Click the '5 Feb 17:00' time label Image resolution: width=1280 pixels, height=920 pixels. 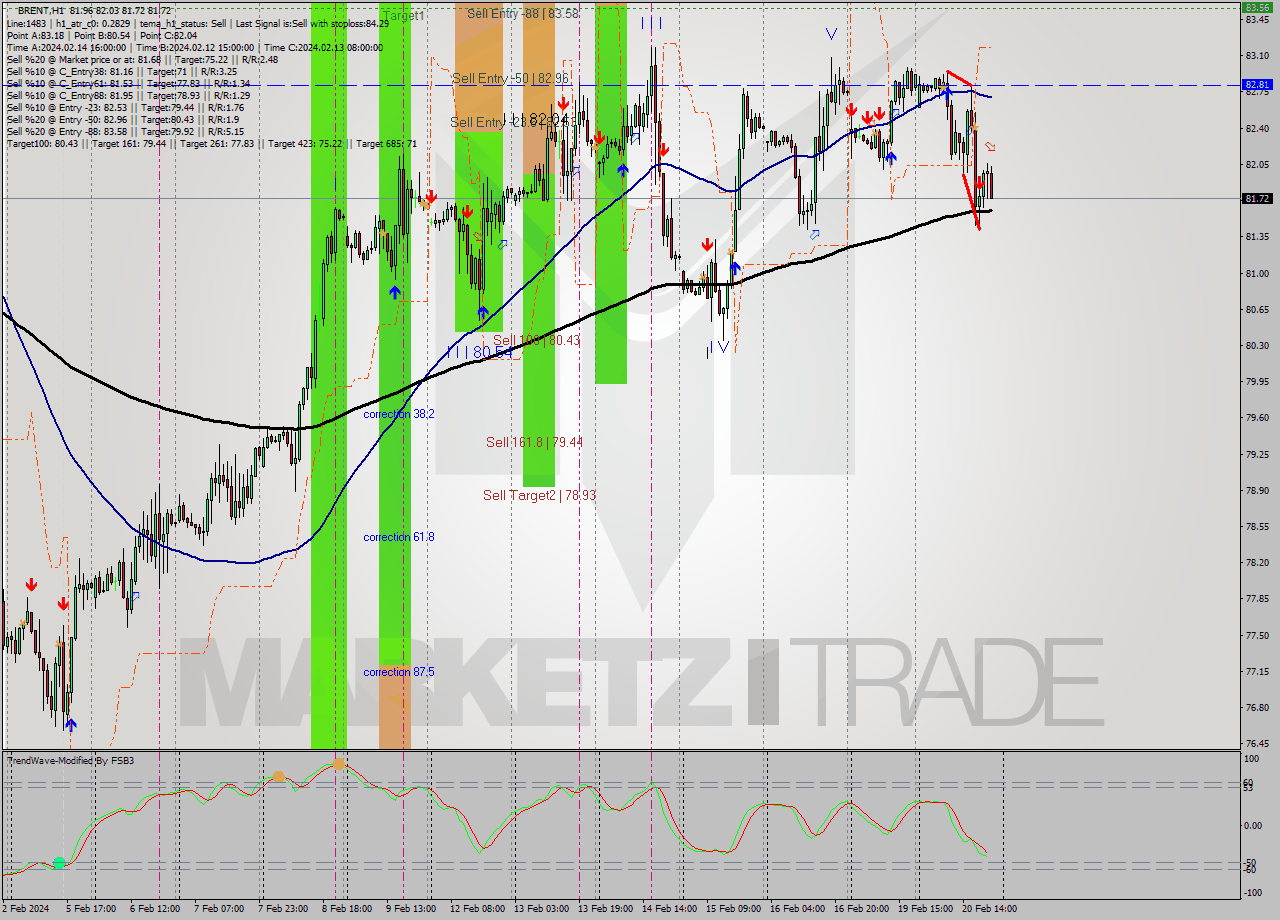point(89,909)
